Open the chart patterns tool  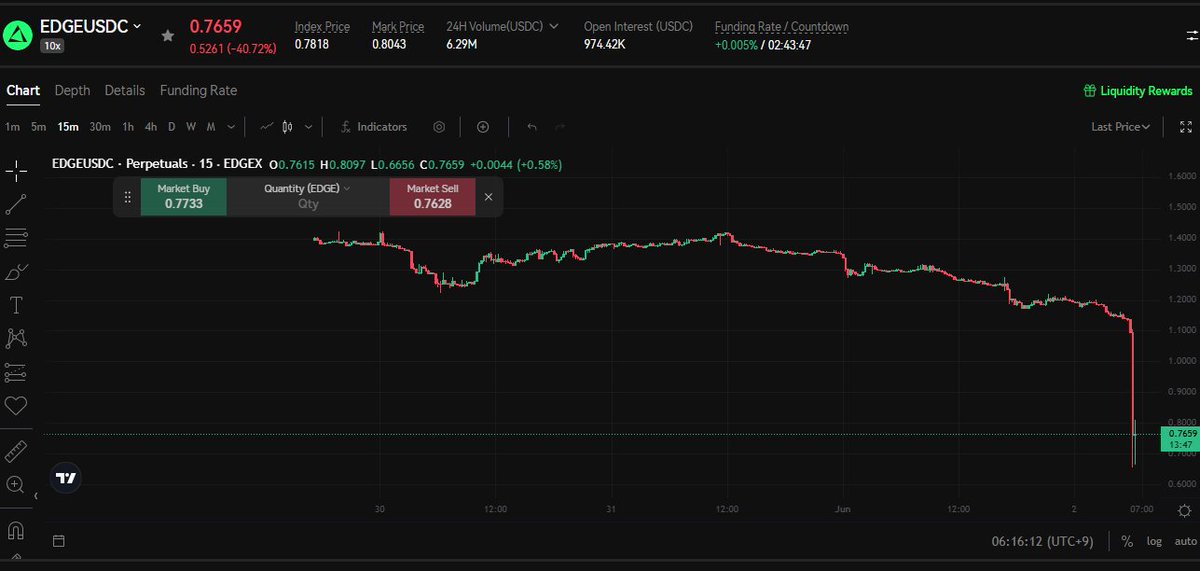coord(16,338)
